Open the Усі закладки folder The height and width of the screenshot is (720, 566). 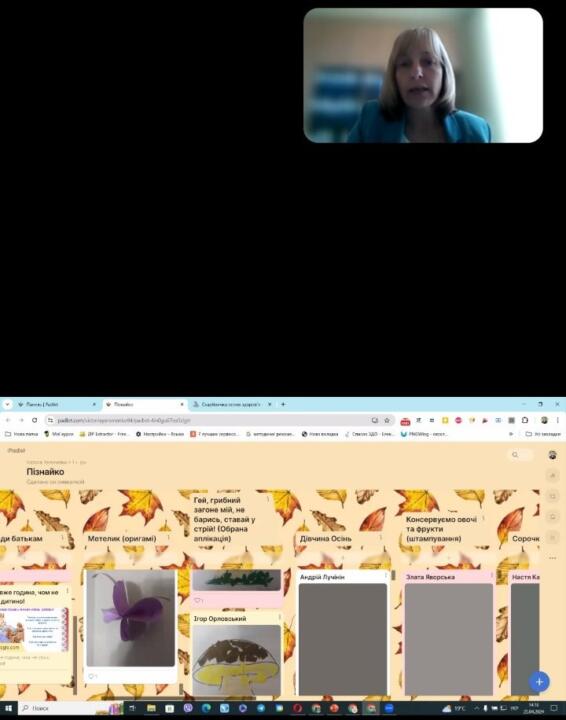coord(543,433)
